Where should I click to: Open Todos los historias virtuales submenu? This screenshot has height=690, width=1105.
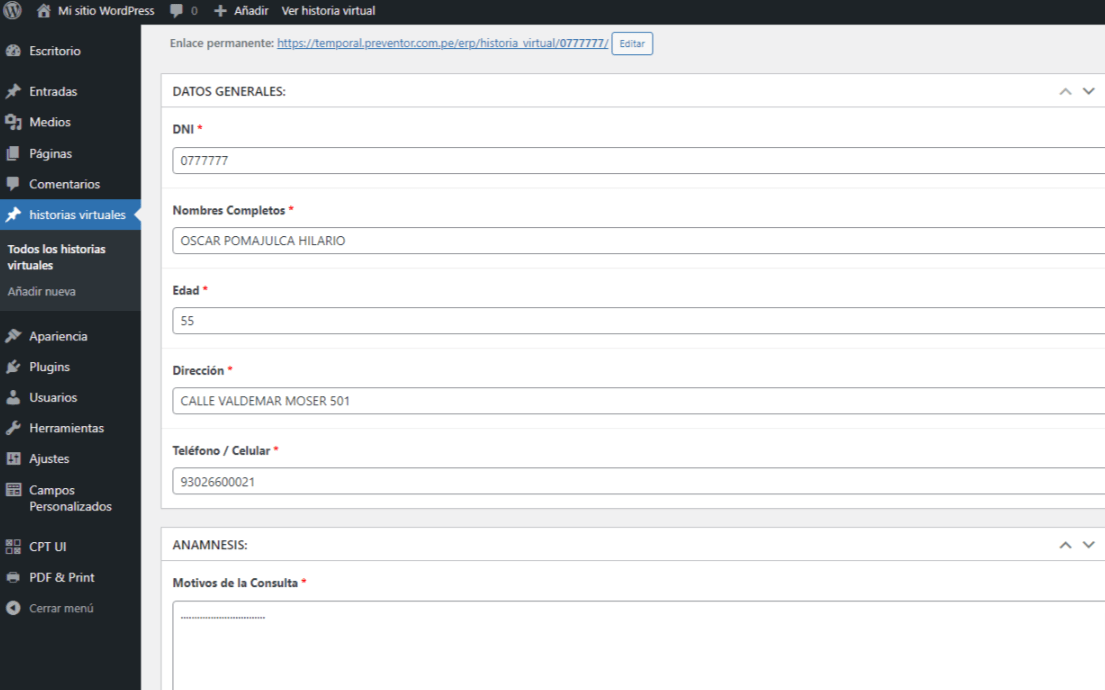point(56,257)
